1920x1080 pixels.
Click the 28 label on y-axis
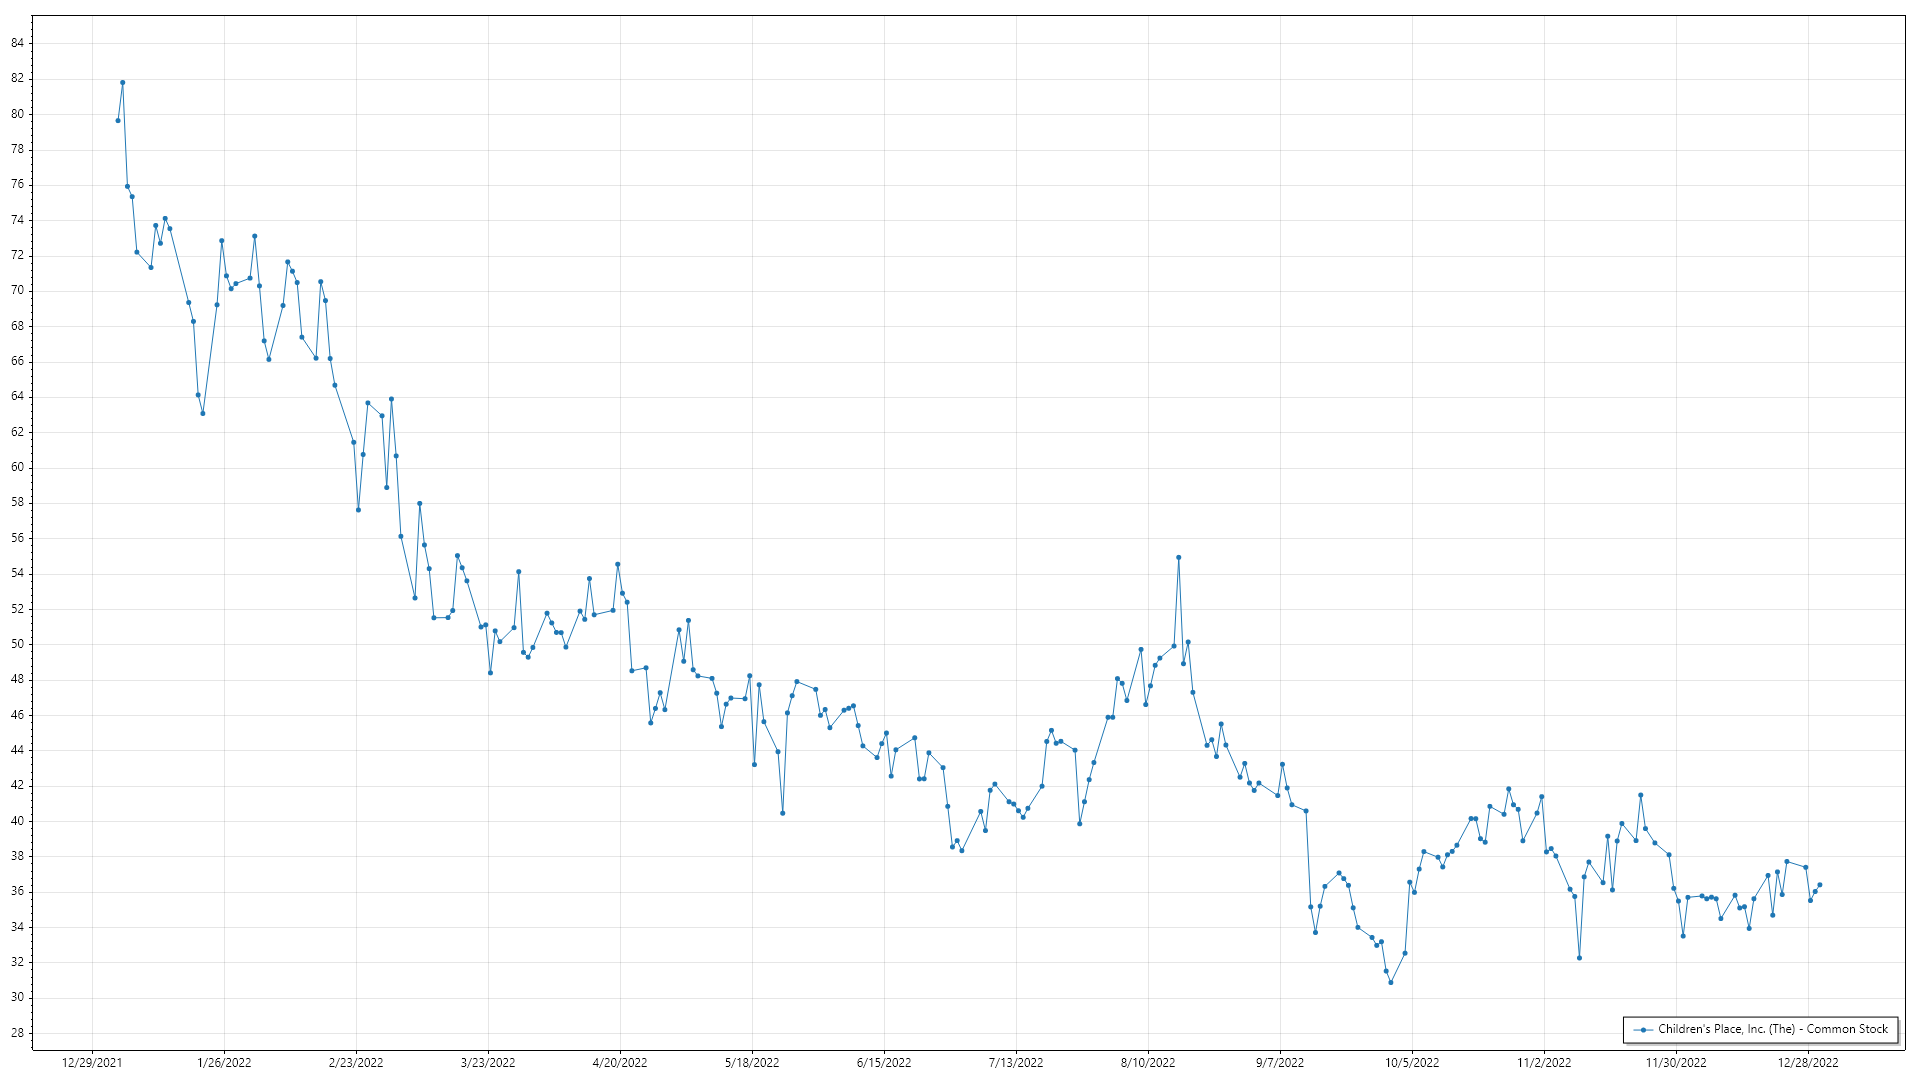pos(18,1033)
